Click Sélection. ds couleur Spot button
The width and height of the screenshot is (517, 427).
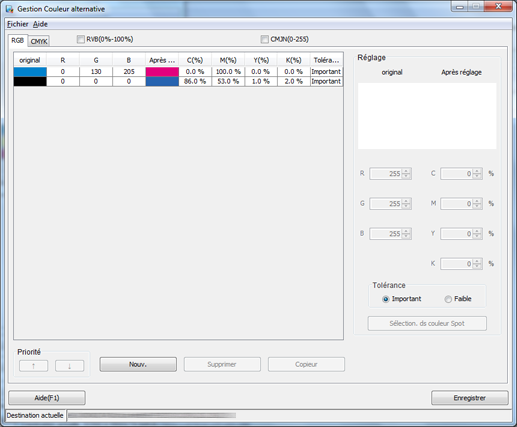coord(427,323)
